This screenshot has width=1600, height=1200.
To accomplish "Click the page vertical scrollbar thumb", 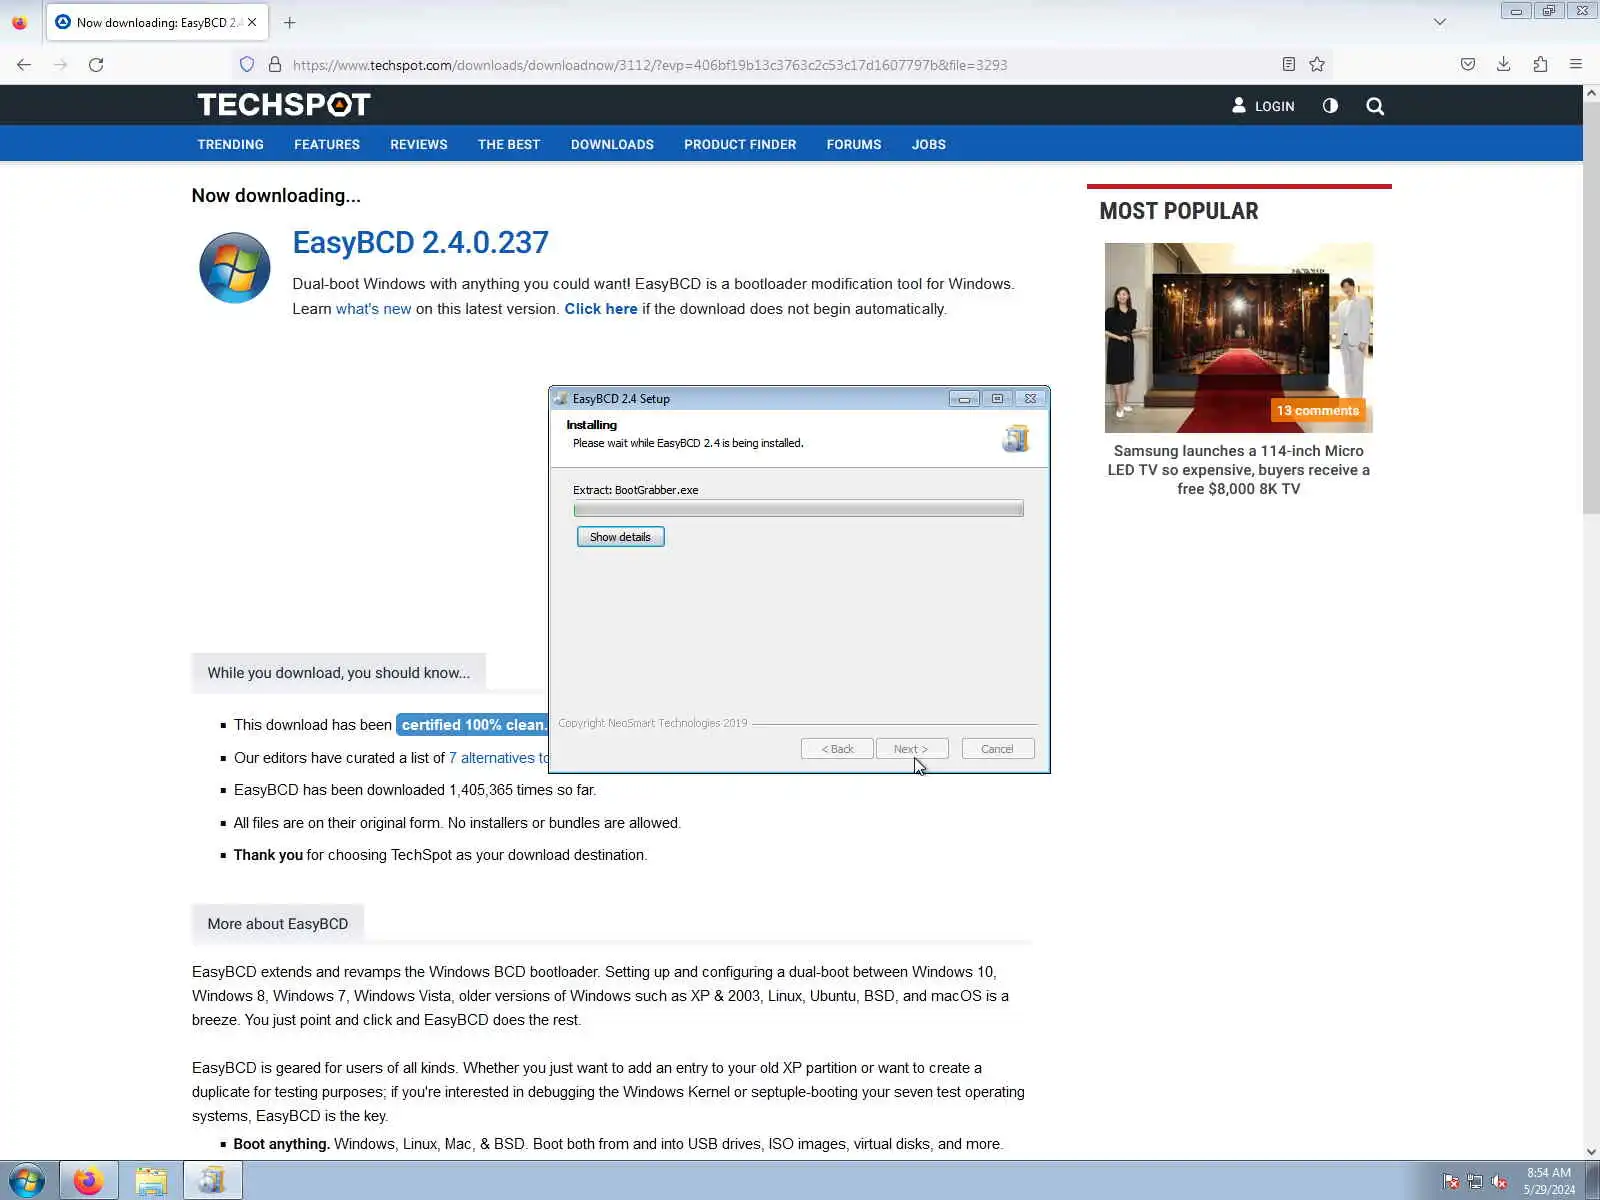I will click(x=1591, y=306).
